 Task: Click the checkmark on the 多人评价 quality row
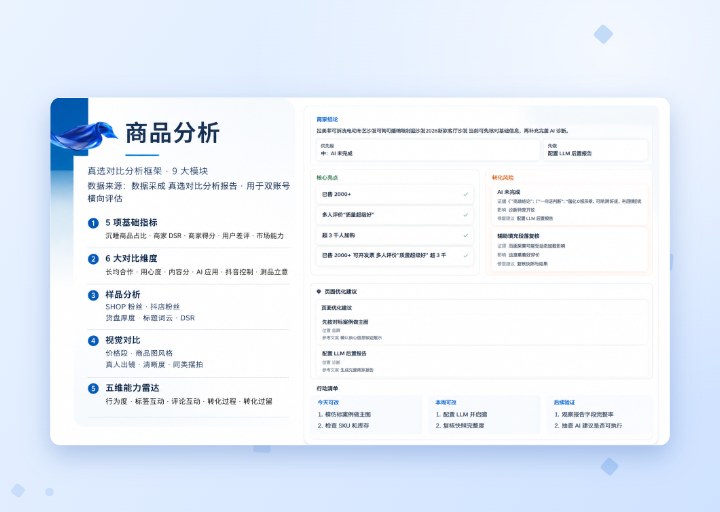466,214
